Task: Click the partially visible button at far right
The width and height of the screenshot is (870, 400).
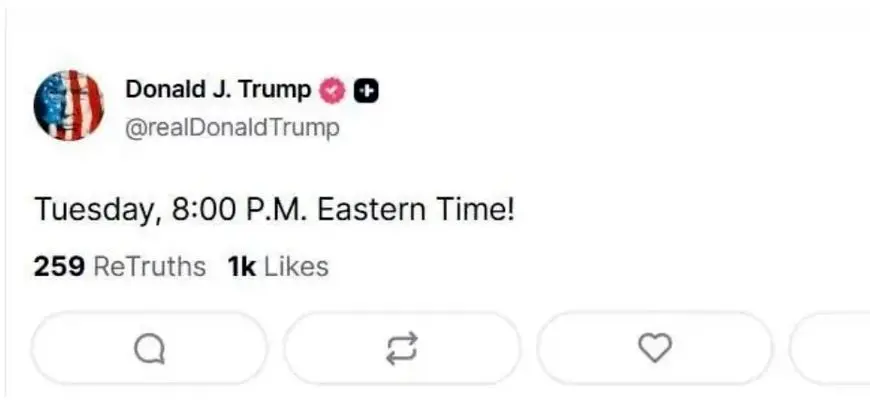Action: pyautogui.click(x=830, y=348)
